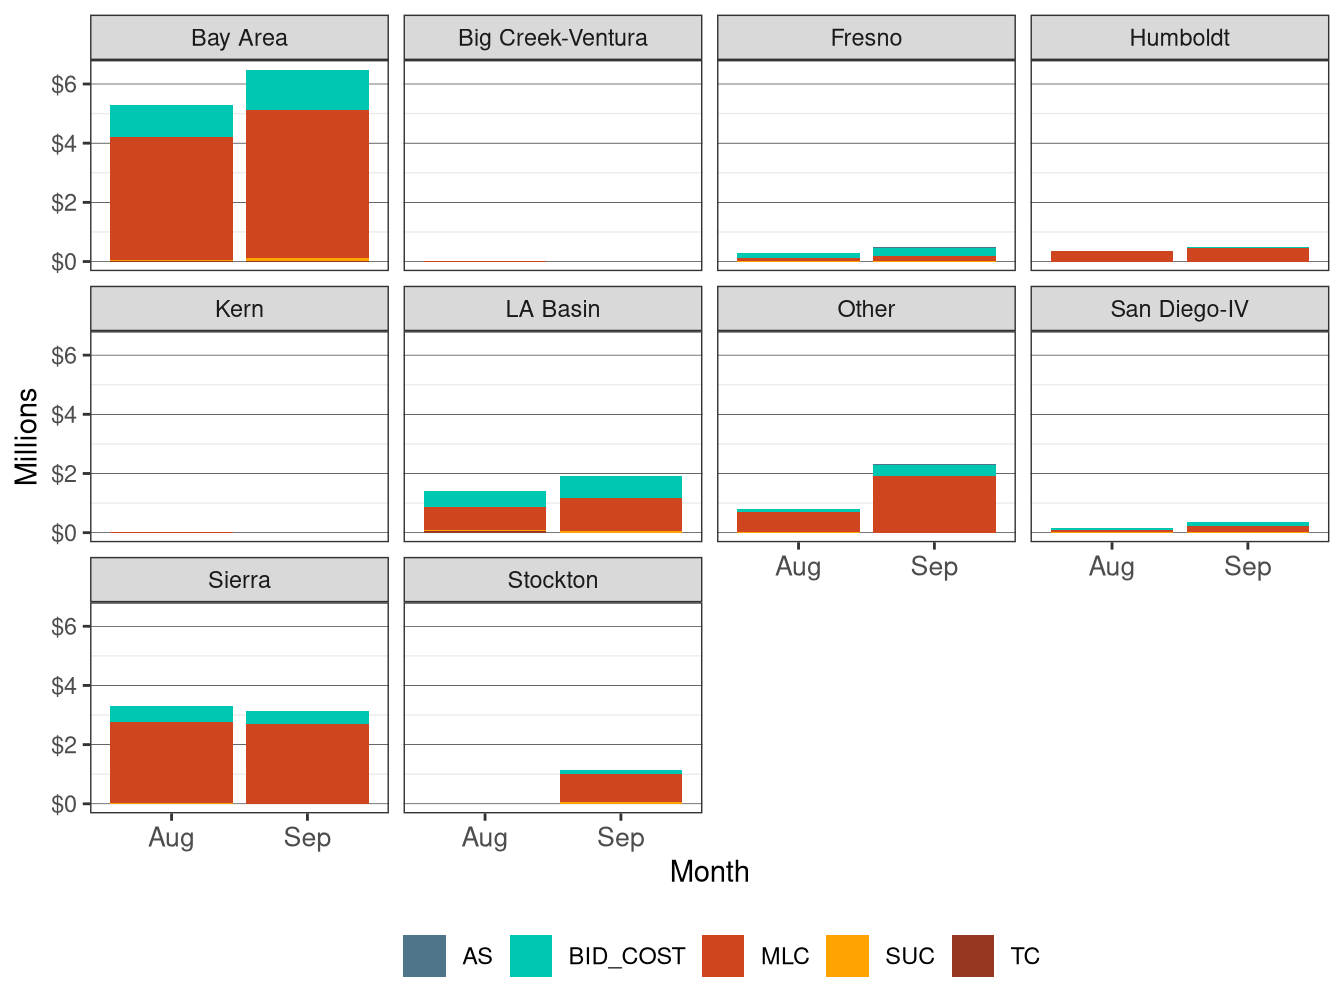The height and width of the screenshot is (1008, 1344).
Task: Select the Fresno panel title strip
Action: [865, 37]
